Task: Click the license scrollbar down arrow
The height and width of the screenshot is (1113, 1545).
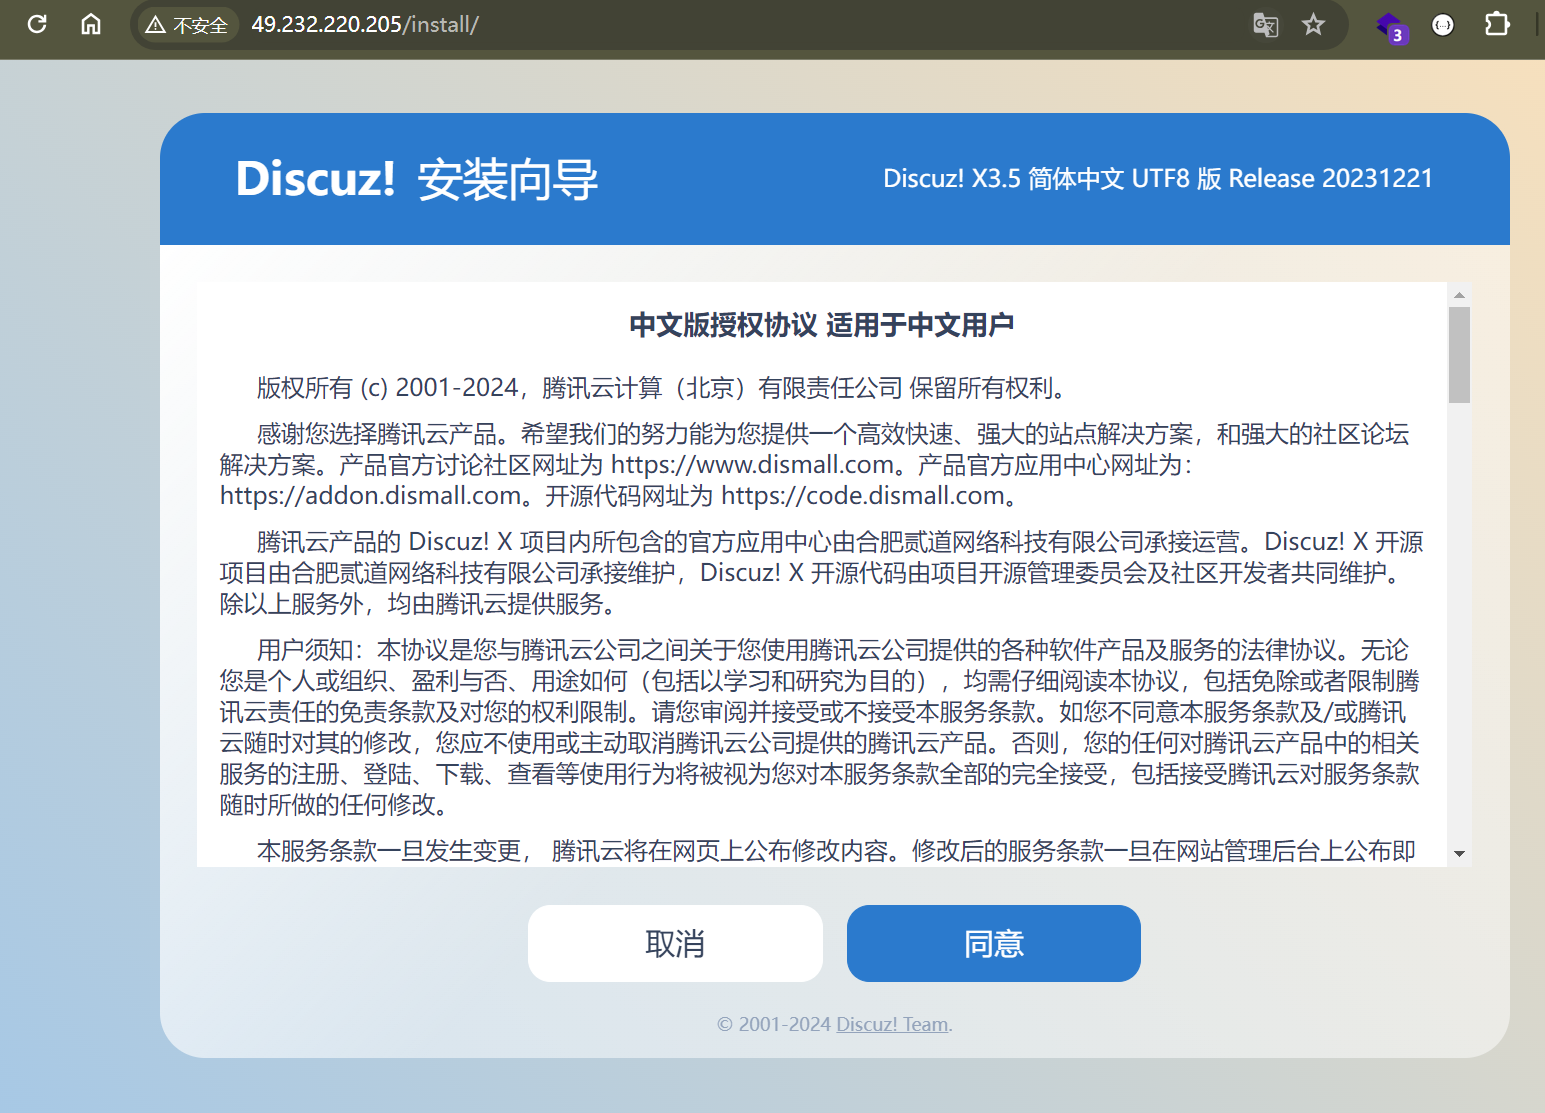Action: tap(1459, 854)
